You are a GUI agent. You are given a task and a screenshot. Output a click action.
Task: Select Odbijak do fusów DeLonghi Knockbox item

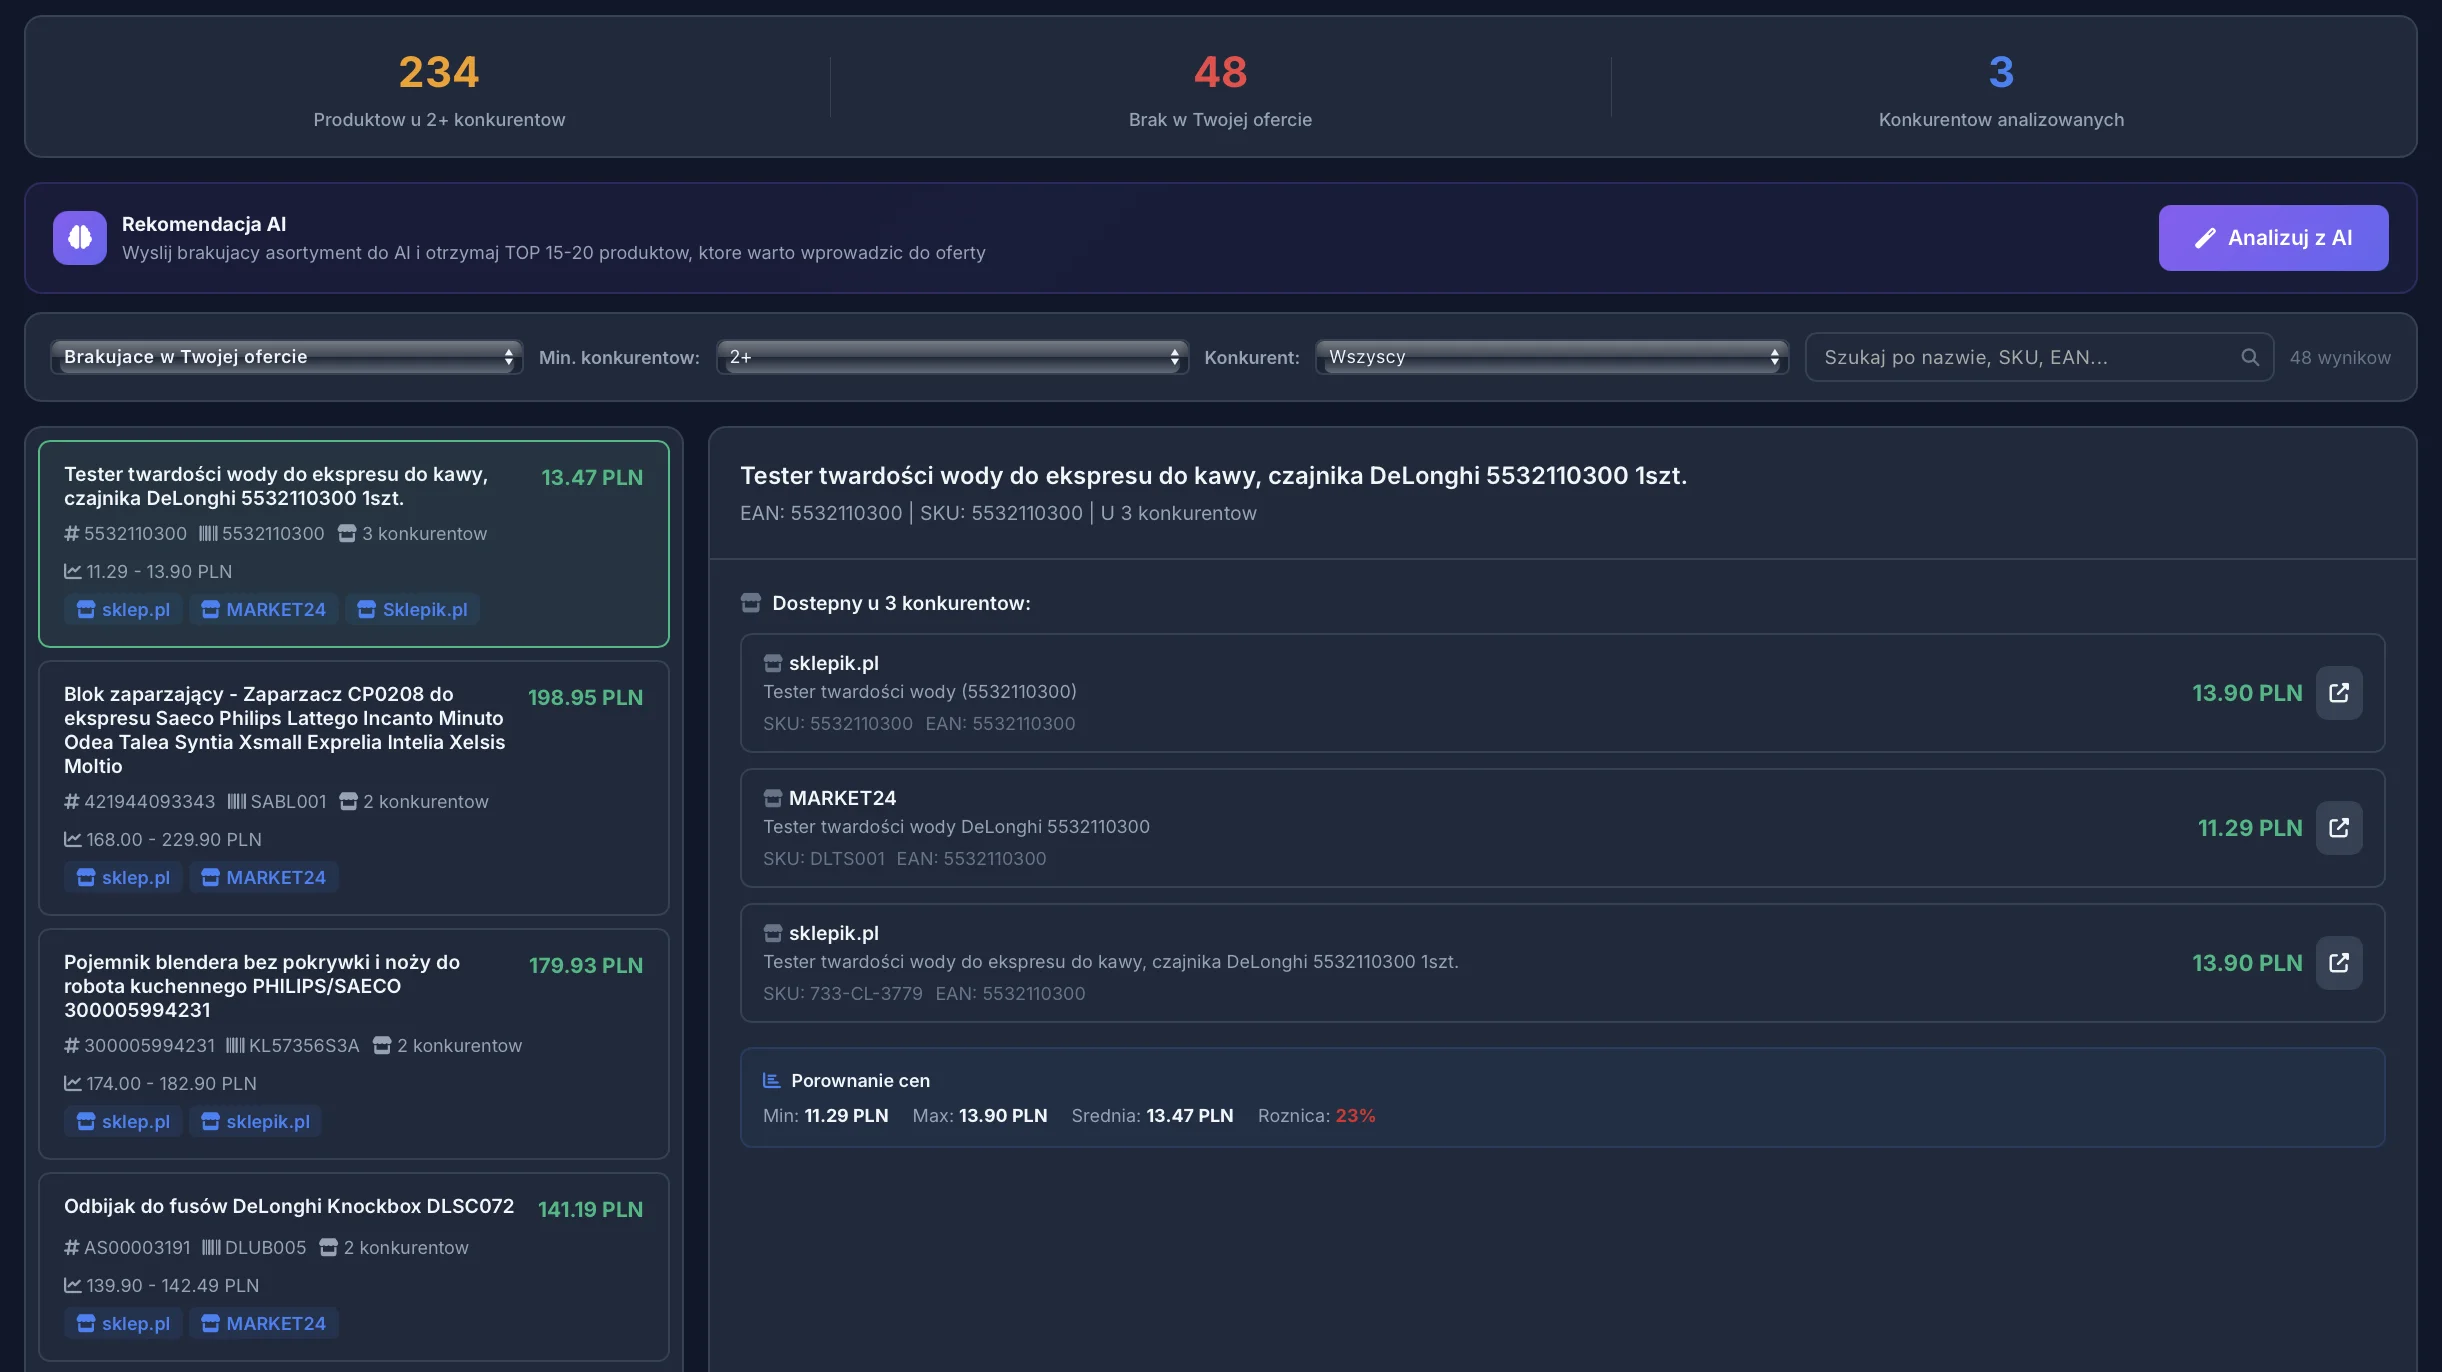pyautogui.click(x=289, y=1206)
